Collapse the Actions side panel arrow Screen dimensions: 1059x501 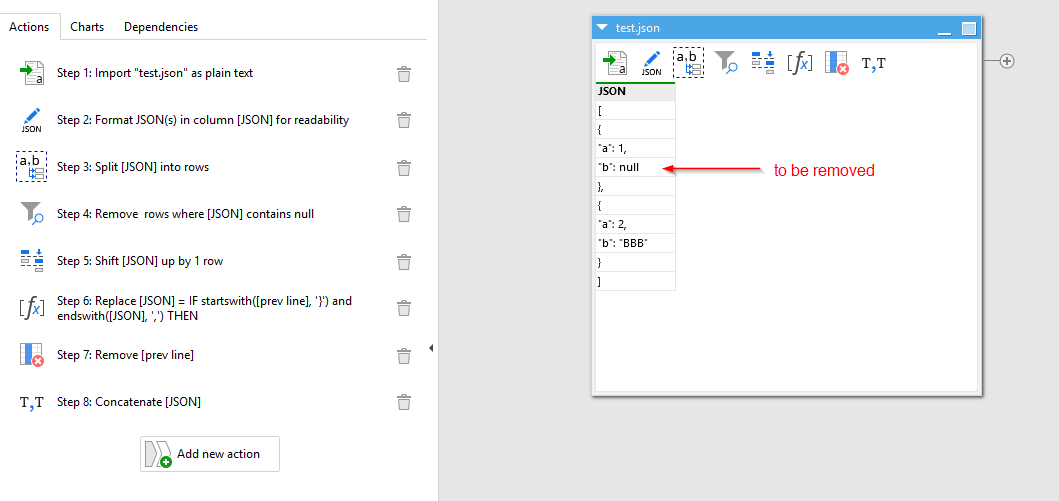[431, 348]
